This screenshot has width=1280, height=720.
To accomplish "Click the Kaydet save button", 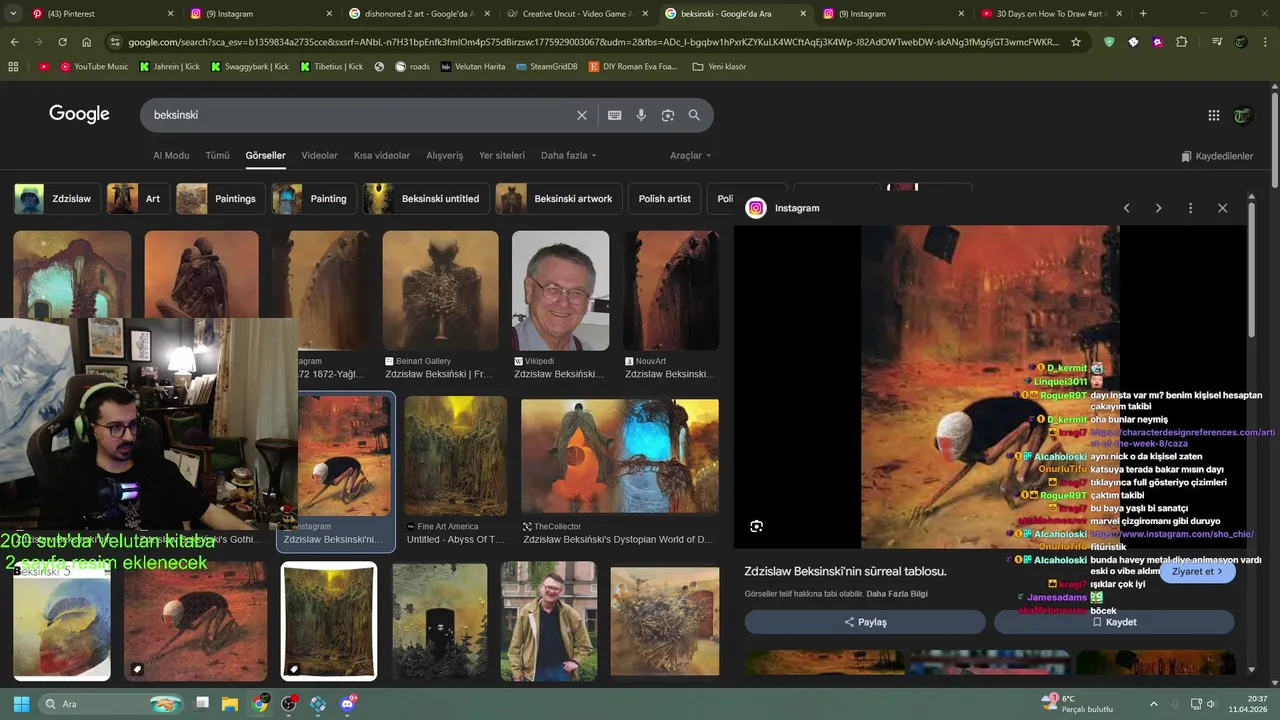I will (1114, 622).
